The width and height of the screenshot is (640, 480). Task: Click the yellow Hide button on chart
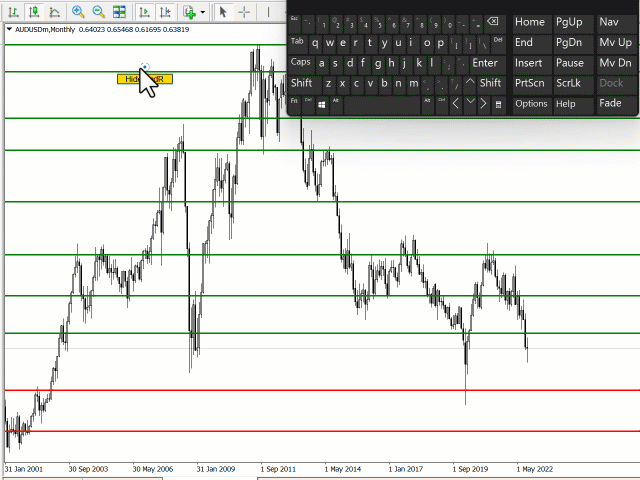point(145,79)
